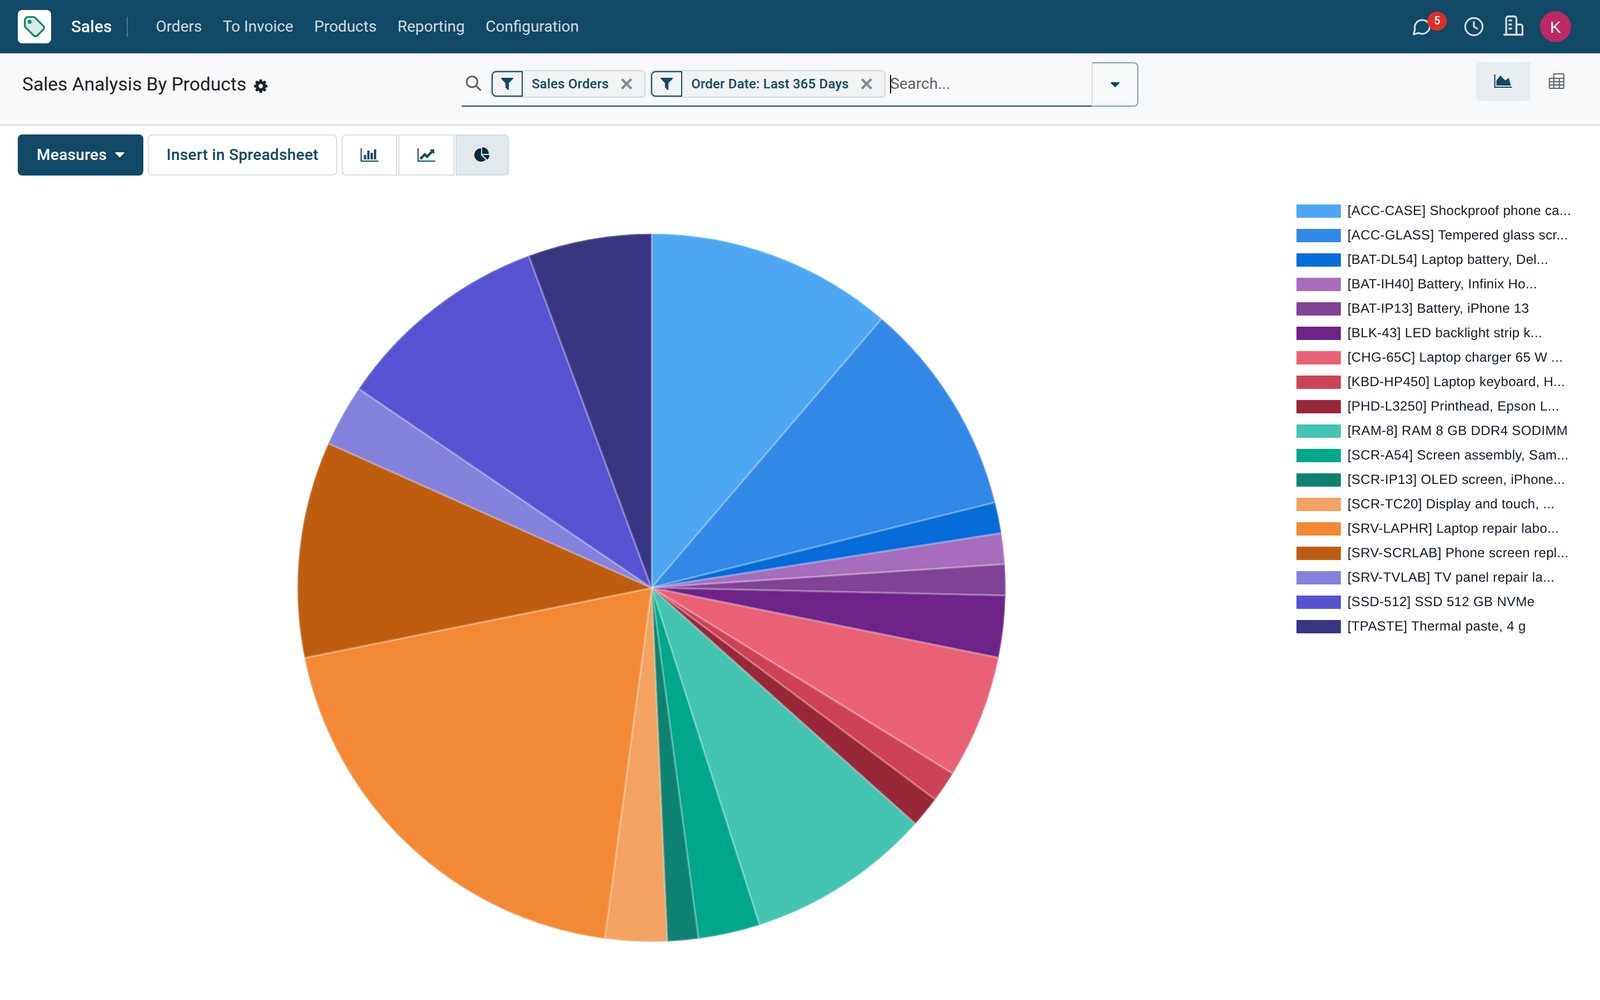Open the Reporting menu

tap(431, 27)
